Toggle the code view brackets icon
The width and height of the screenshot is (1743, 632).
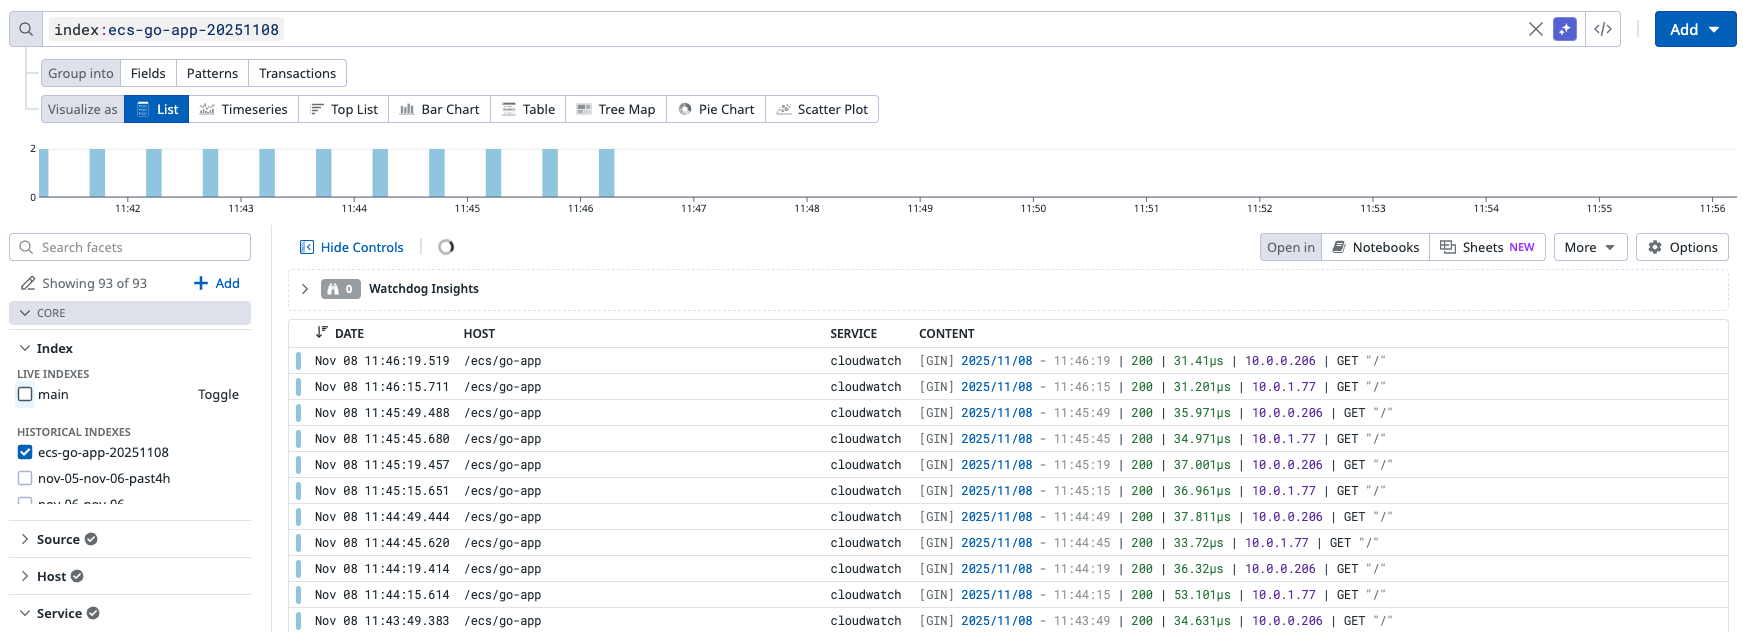click(x=1603, y=29)
